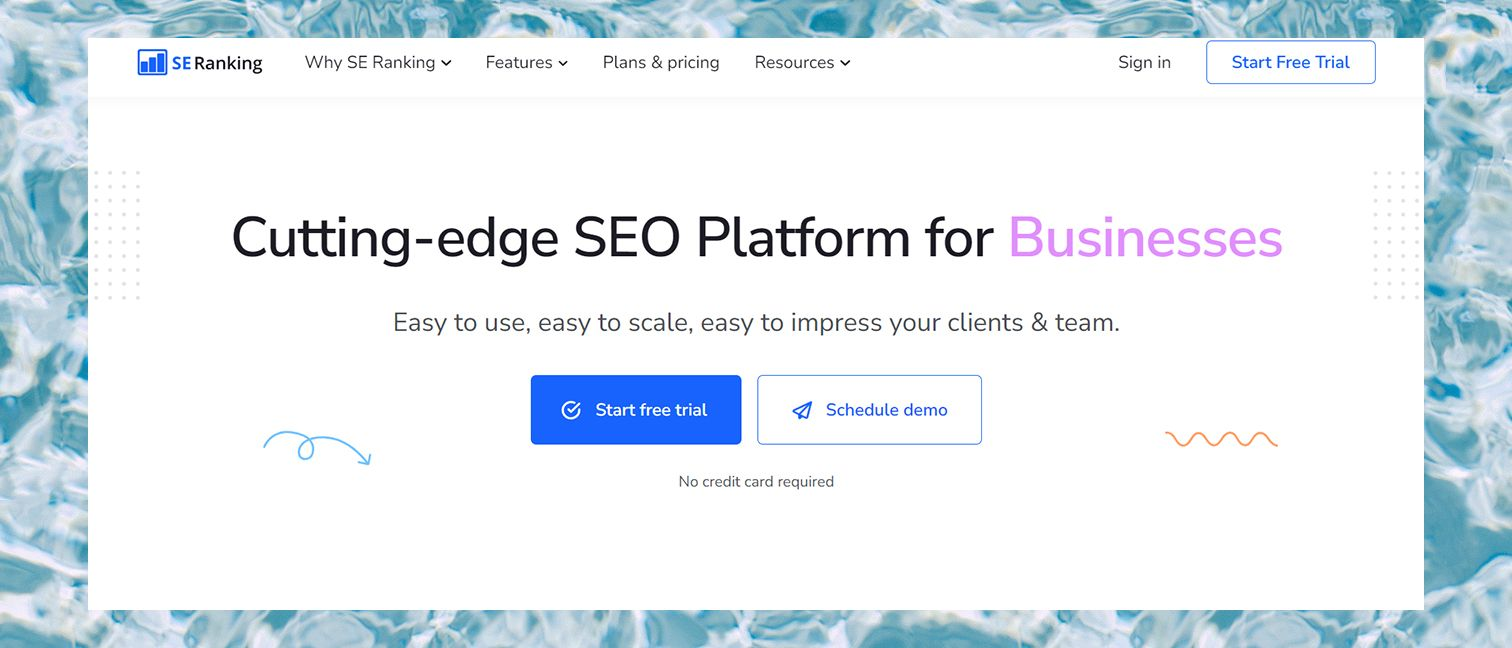Click the Cutting-edge SEO Platform headline text

(612, 238)
